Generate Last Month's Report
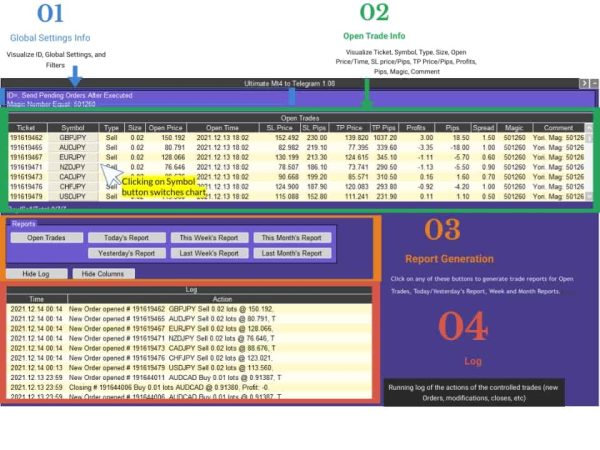Image resolution: width=600 pixels, height=450 pixels. tap(291, 254)
